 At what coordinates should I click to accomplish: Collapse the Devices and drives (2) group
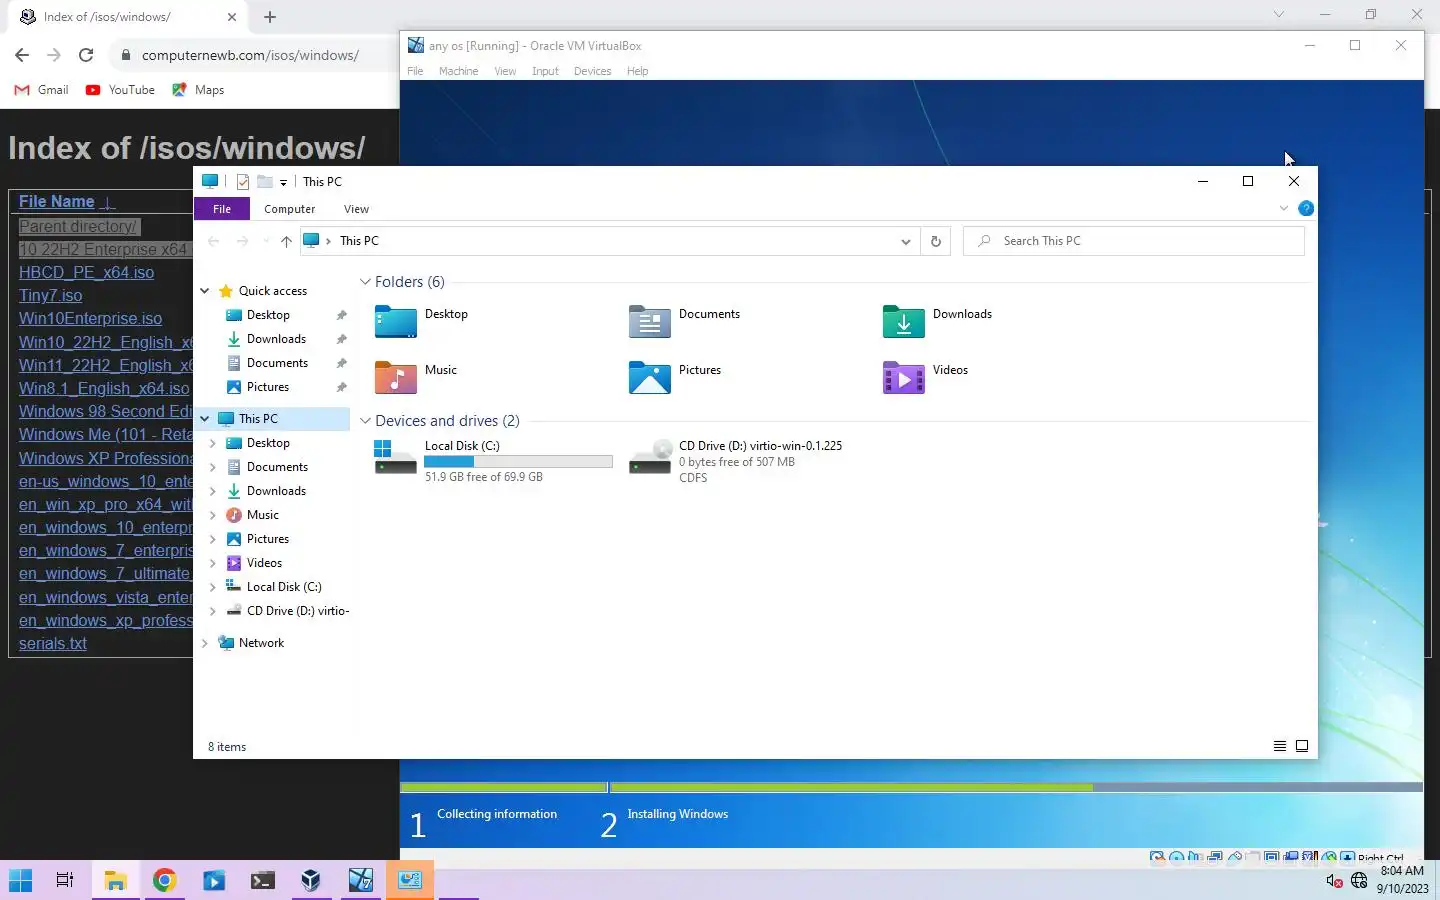pos(366,421)
